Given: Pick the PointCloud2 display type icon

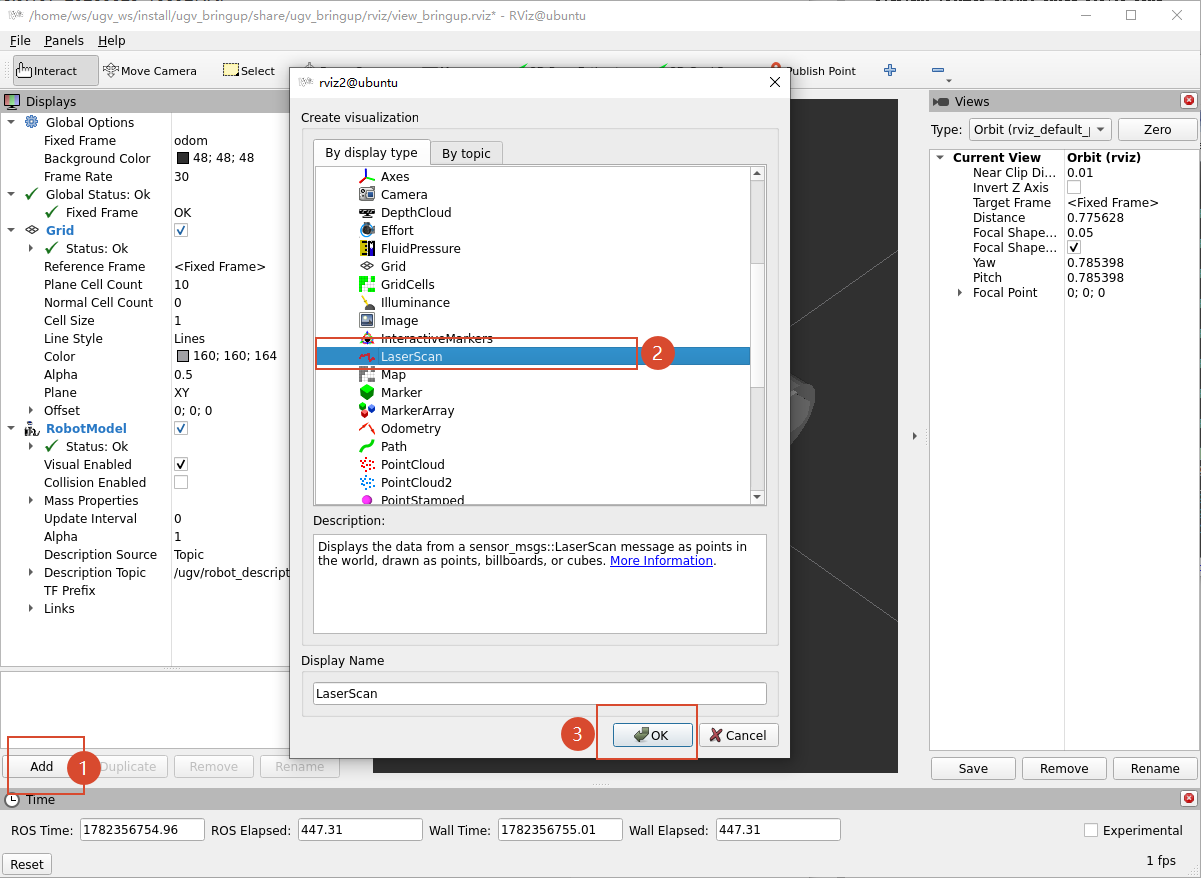Looking at the screenshot, I should pos(367,482).
